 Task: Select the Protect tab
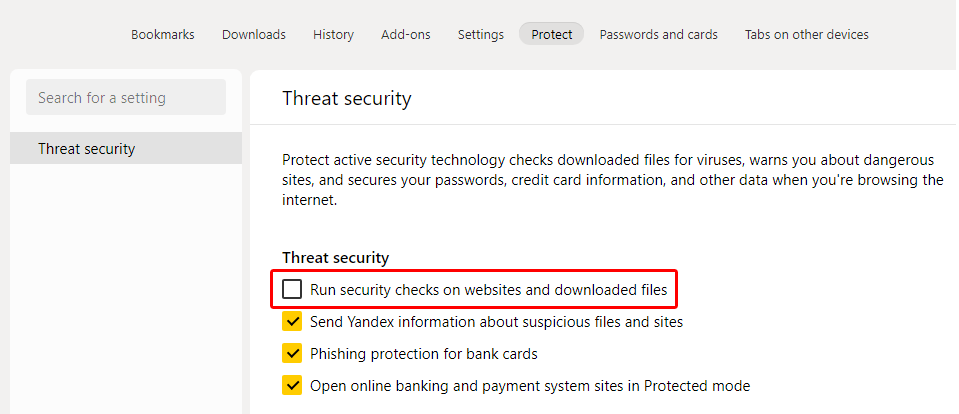tap(551, 34)
